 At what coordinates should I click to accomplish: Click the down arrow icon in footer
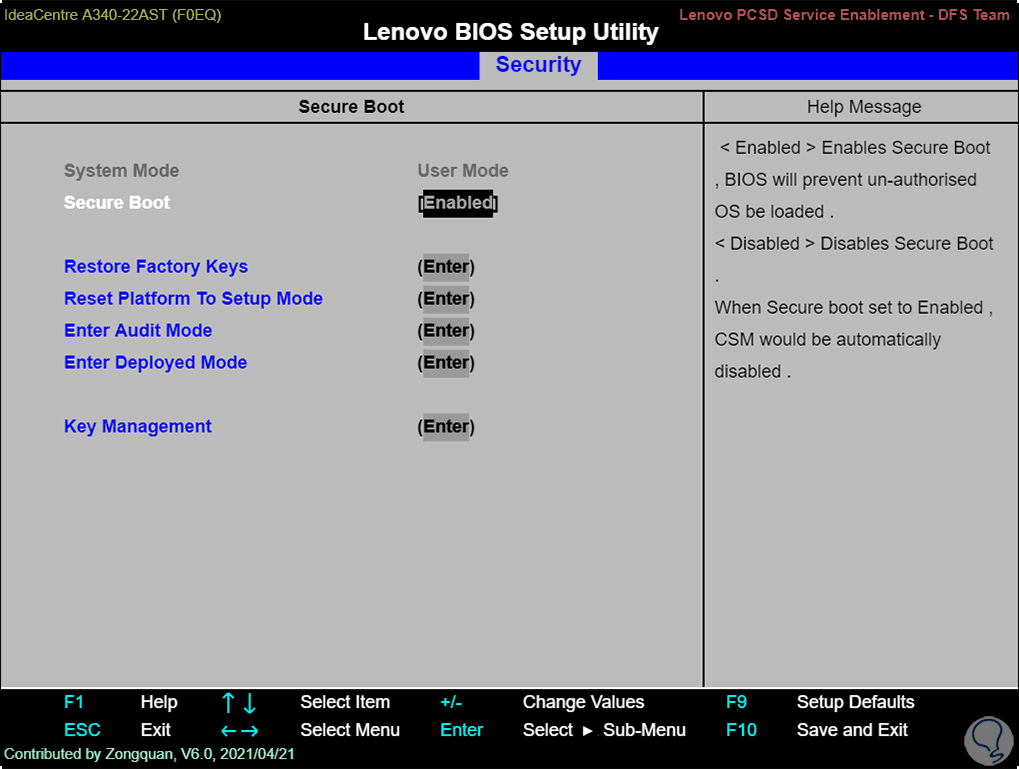pyautogui.click(x=250, y=703)
